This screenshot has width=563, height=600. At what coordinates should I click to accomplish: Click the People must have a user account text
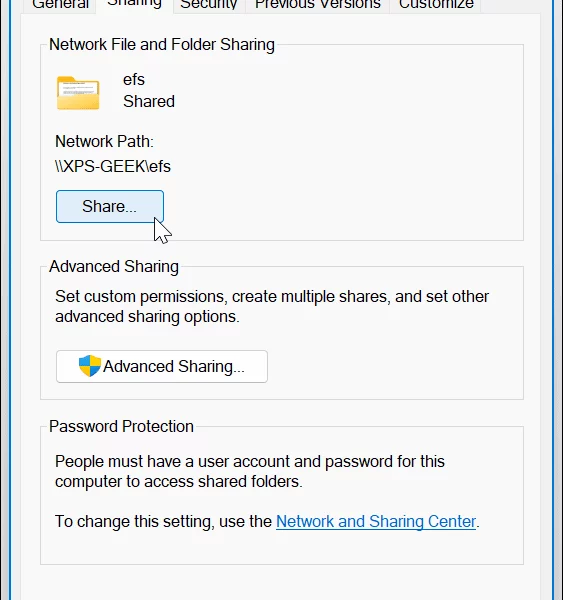click(250, 471)
